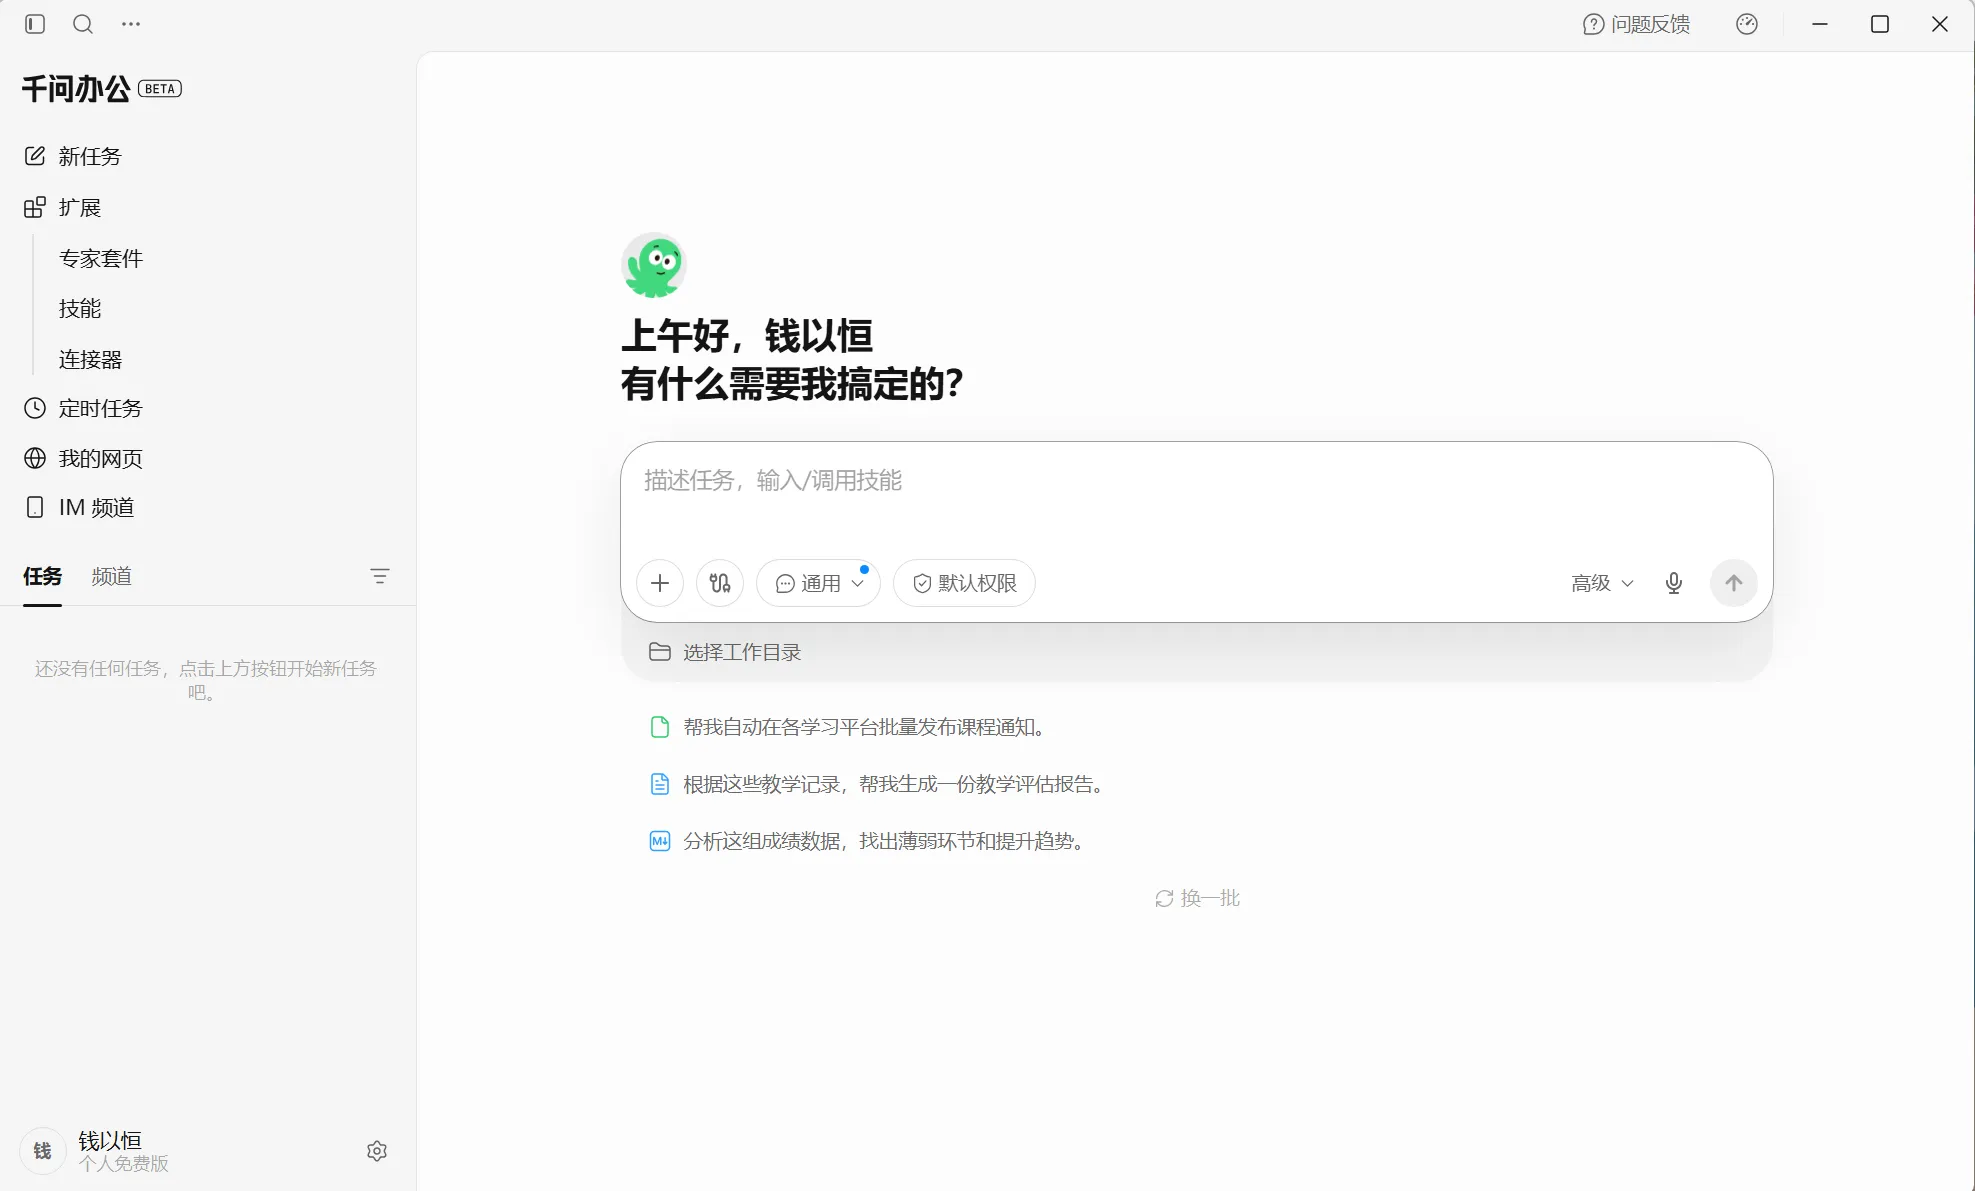Viewport: 1975px width, 1191px height.
Task: Click 问题反馈 feedback link
Action: point(1637,24)
